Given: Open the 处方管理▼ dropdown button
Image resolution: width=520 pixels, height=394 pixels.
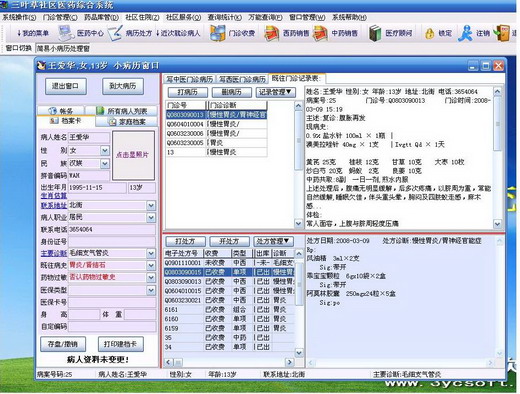Looking at the screenshot, I should point(273,241).
